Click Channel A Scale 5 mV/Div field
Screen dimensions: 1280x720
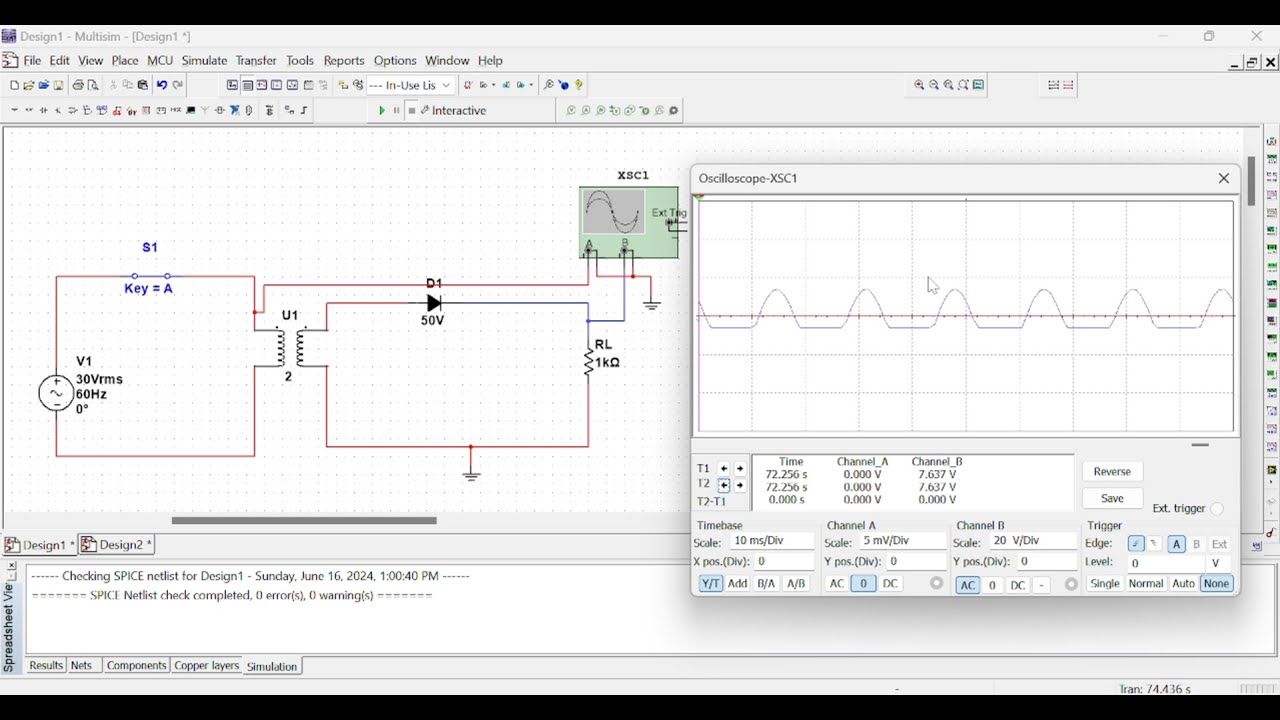point(902,541)
